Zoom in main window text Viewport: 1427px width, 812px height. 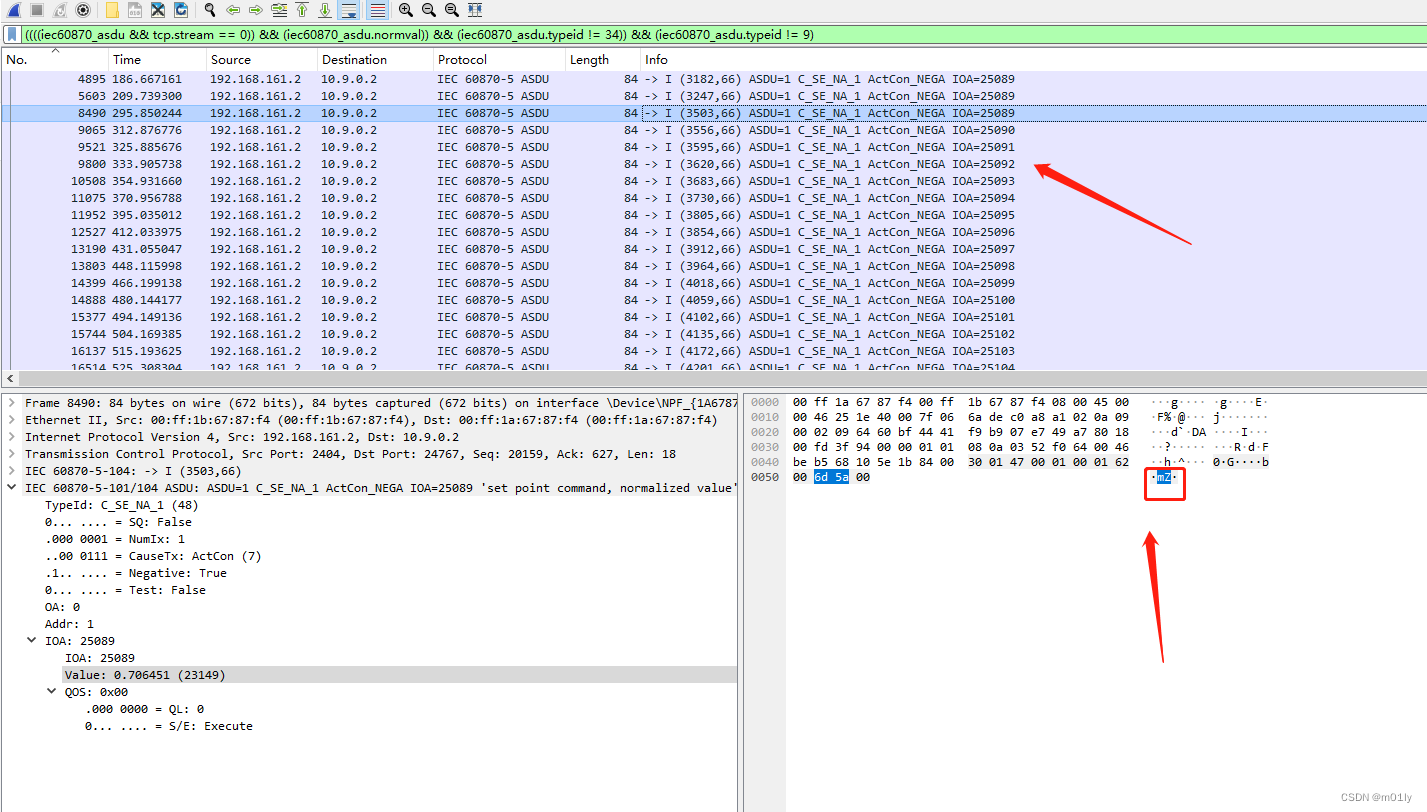coord(406,10)
